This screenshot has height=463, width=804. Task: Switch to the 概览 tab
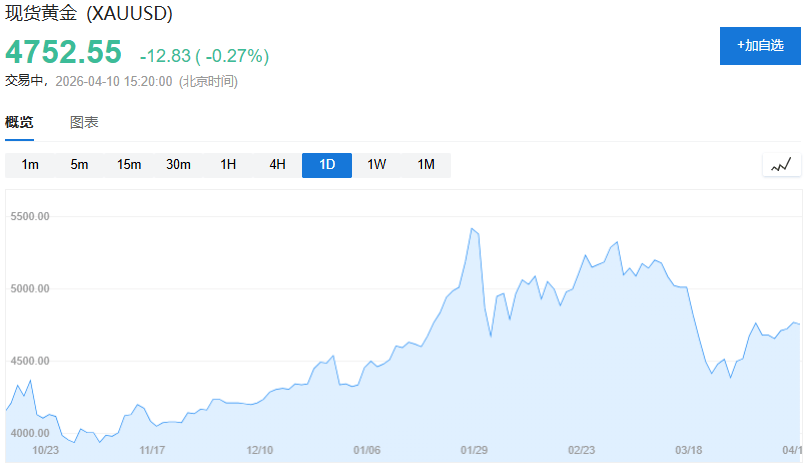19,123
